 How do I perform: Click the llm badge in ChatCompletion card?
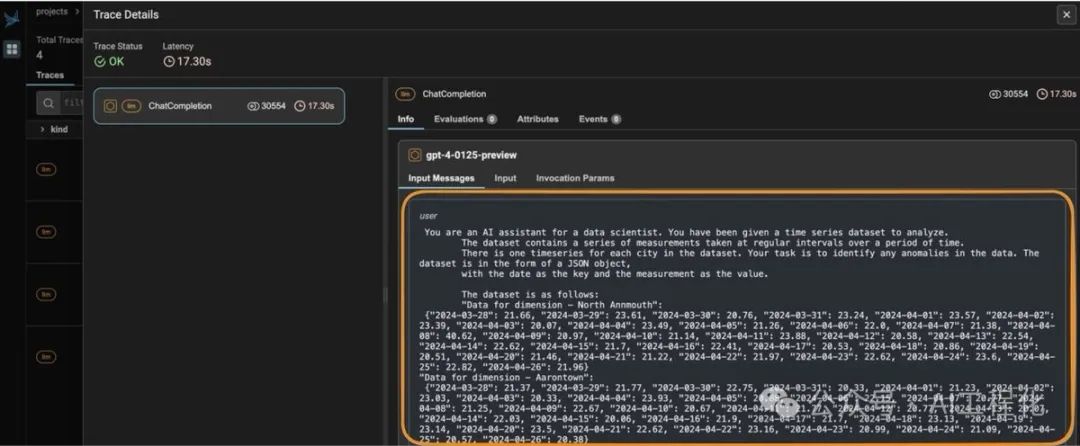click(x=131, y=106)
